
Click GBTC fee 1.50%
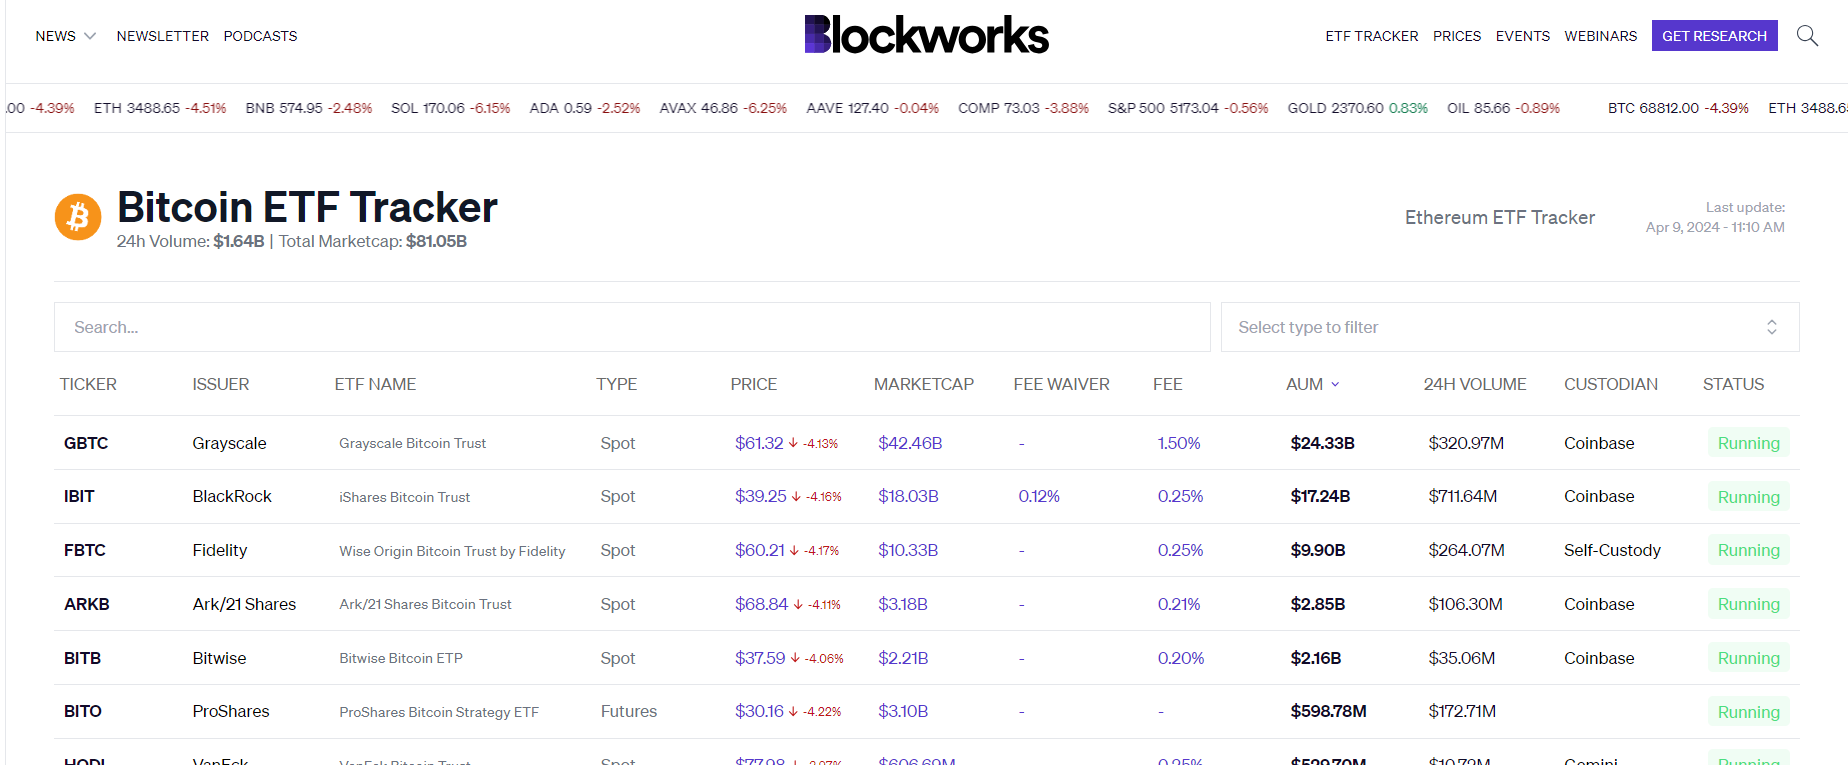pyautogui.click(x=1179, y=443)
